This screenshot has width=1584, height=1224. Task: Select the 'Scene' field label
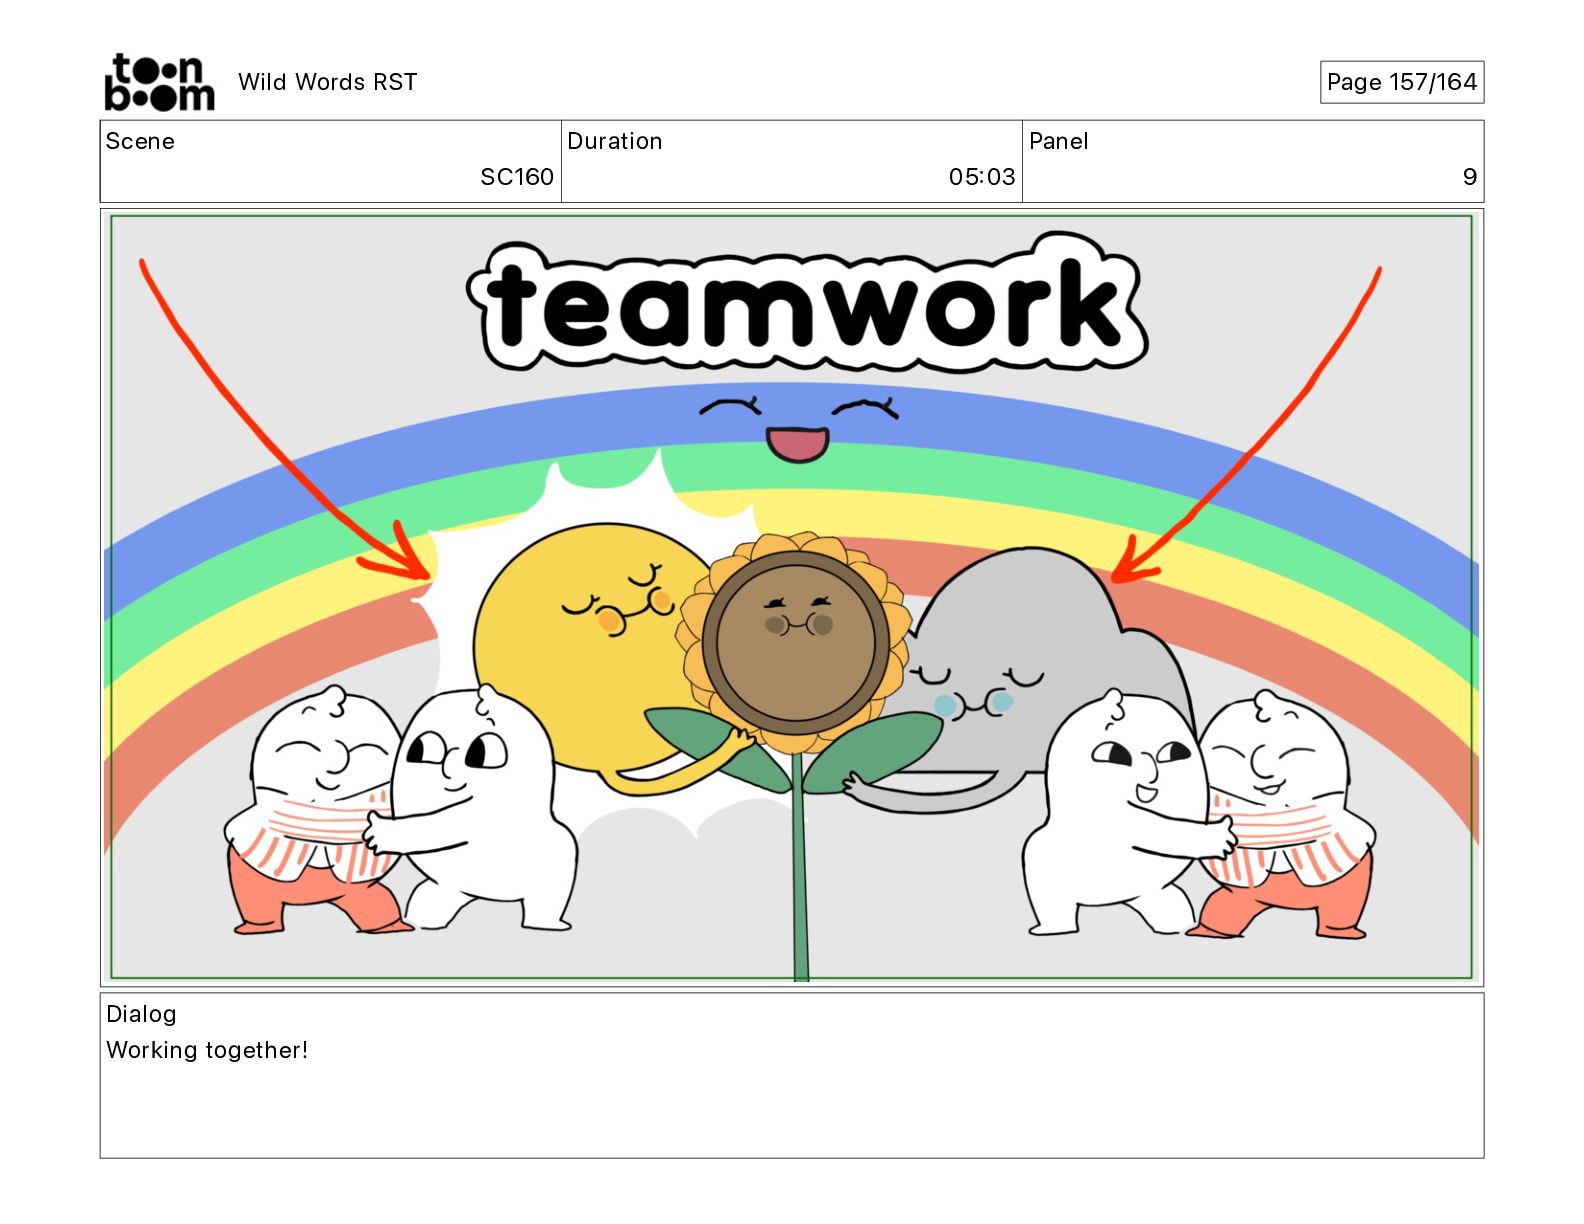coord(140,141)
